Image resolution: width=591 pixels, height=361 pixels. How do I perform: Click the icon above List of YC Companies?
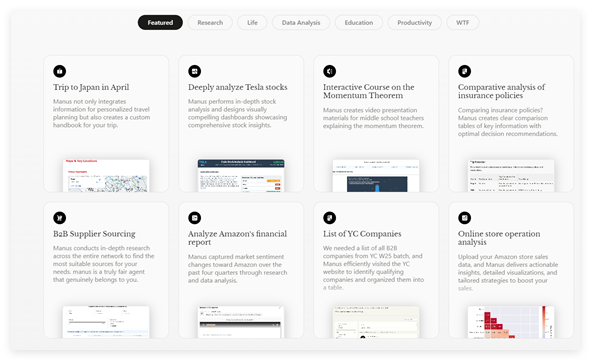pos(329,218)
